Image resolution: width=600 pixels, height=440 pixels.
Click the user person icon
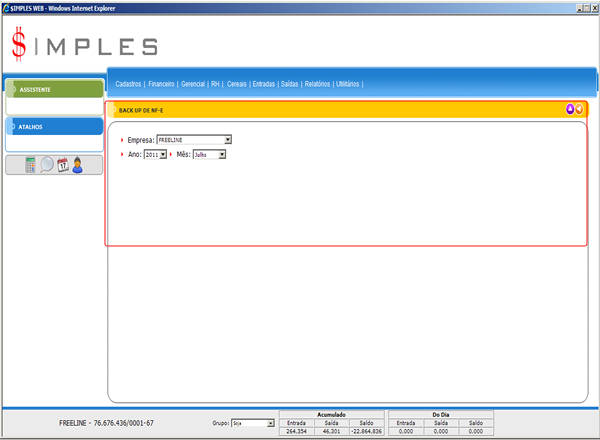[x=77, y=165]
